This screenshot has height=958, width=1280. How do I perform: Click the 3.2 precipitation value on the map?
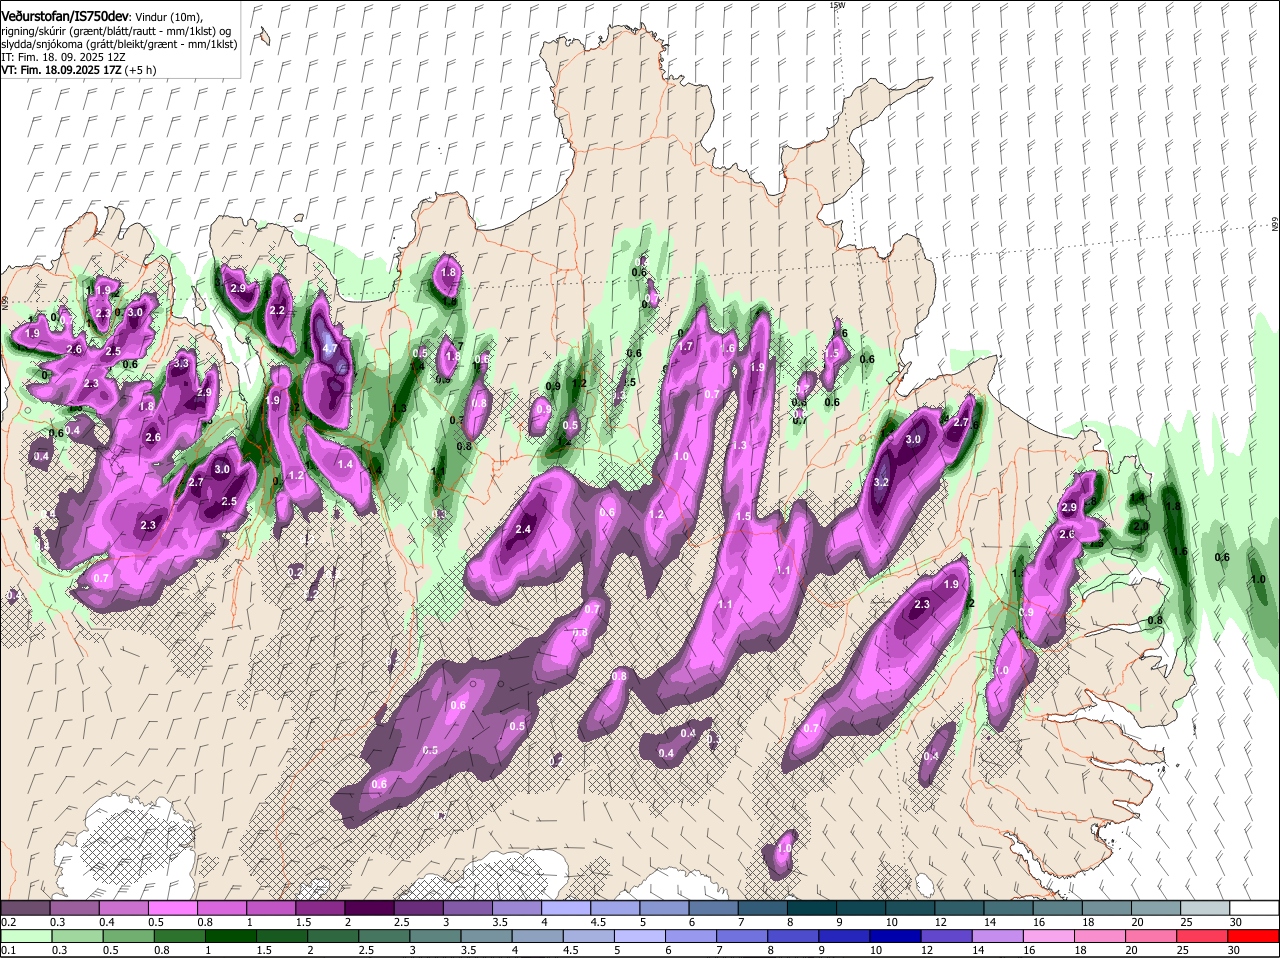click(881, 482)
